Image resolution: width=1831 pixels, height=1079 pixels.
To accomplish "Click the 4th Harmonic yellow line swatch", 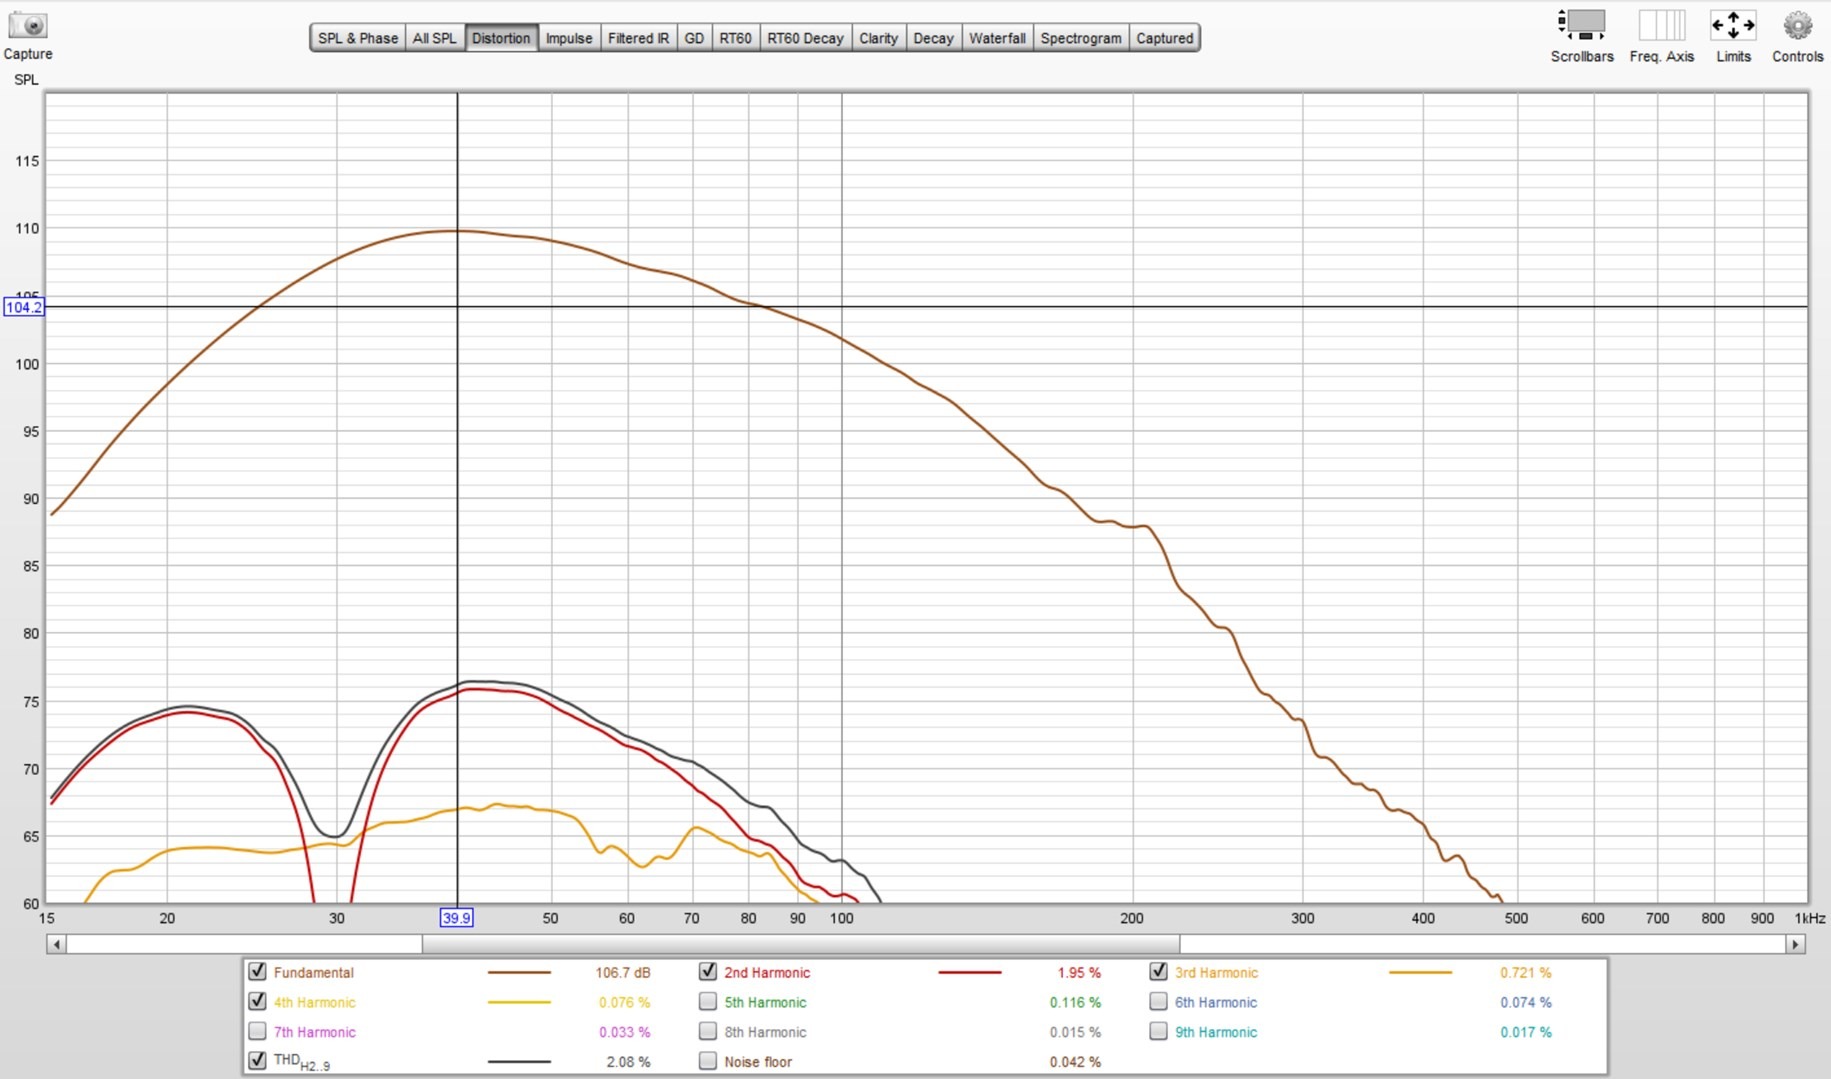I will 519,1002.
